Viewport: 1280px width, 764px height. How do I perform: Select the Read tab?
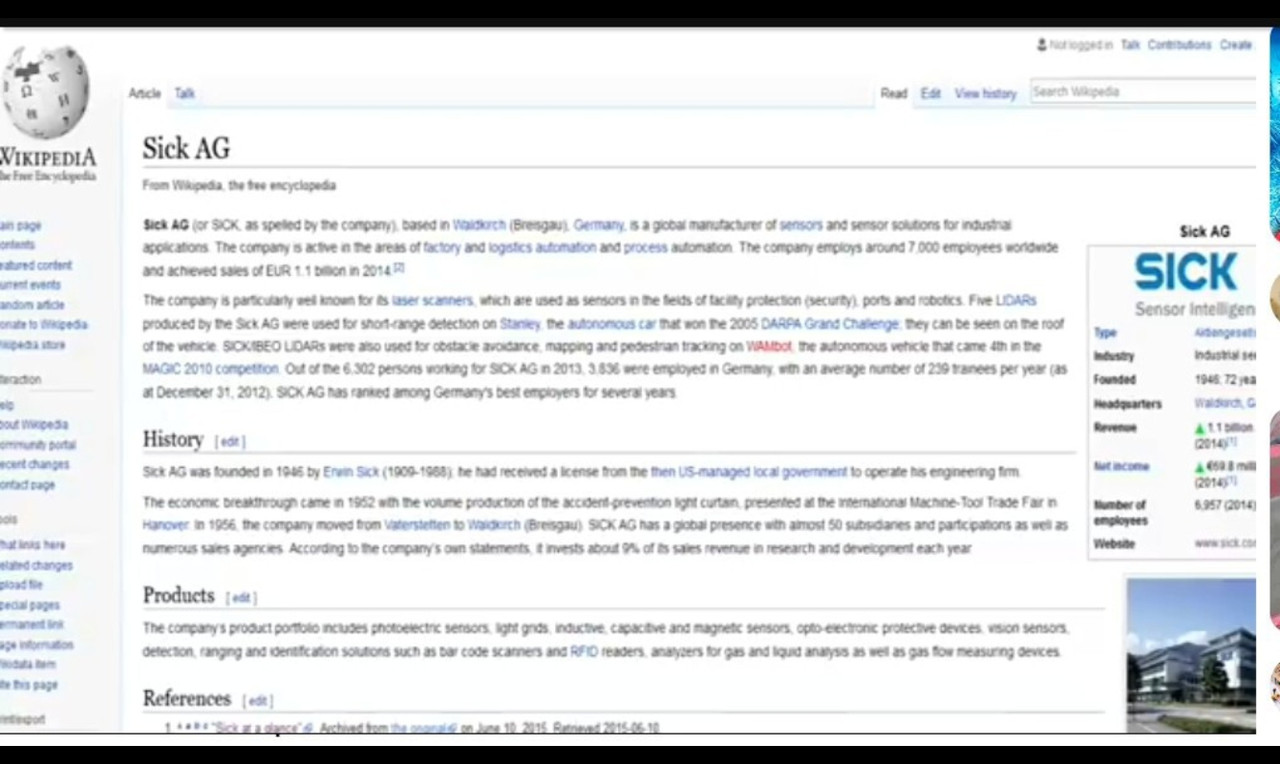893,93
